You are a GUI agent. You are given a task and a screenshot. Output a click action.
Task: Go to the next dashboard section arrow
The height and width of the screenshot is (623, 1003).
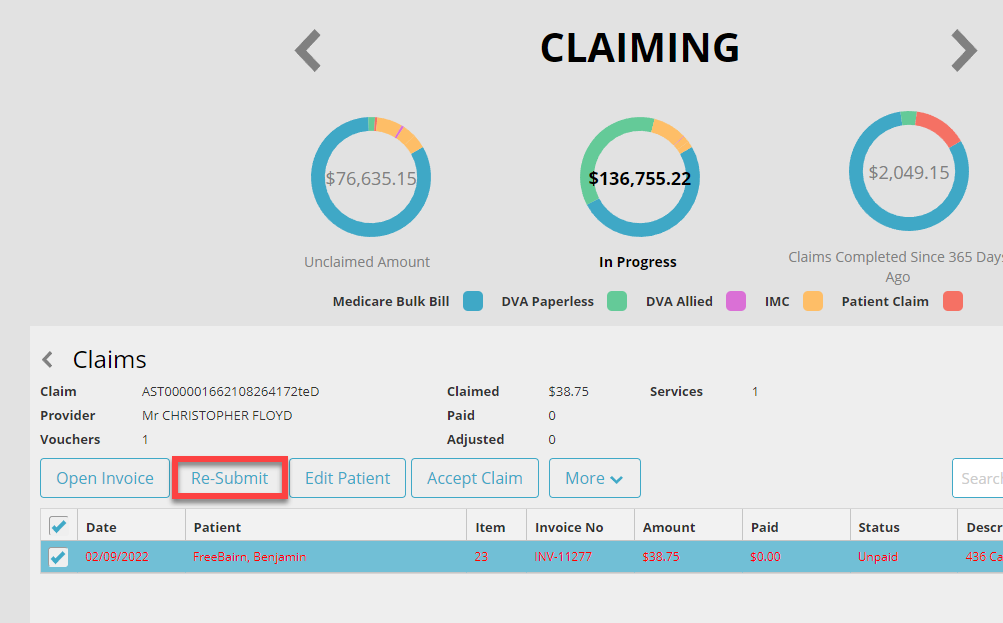pos(964,50)
